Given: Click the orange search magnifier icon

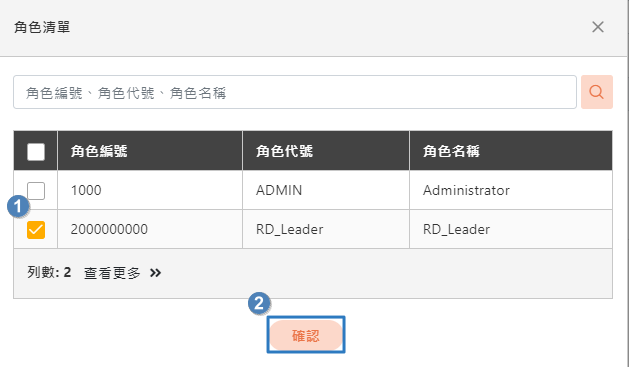Looking at the screenshot, I should [x=597, y=92].
